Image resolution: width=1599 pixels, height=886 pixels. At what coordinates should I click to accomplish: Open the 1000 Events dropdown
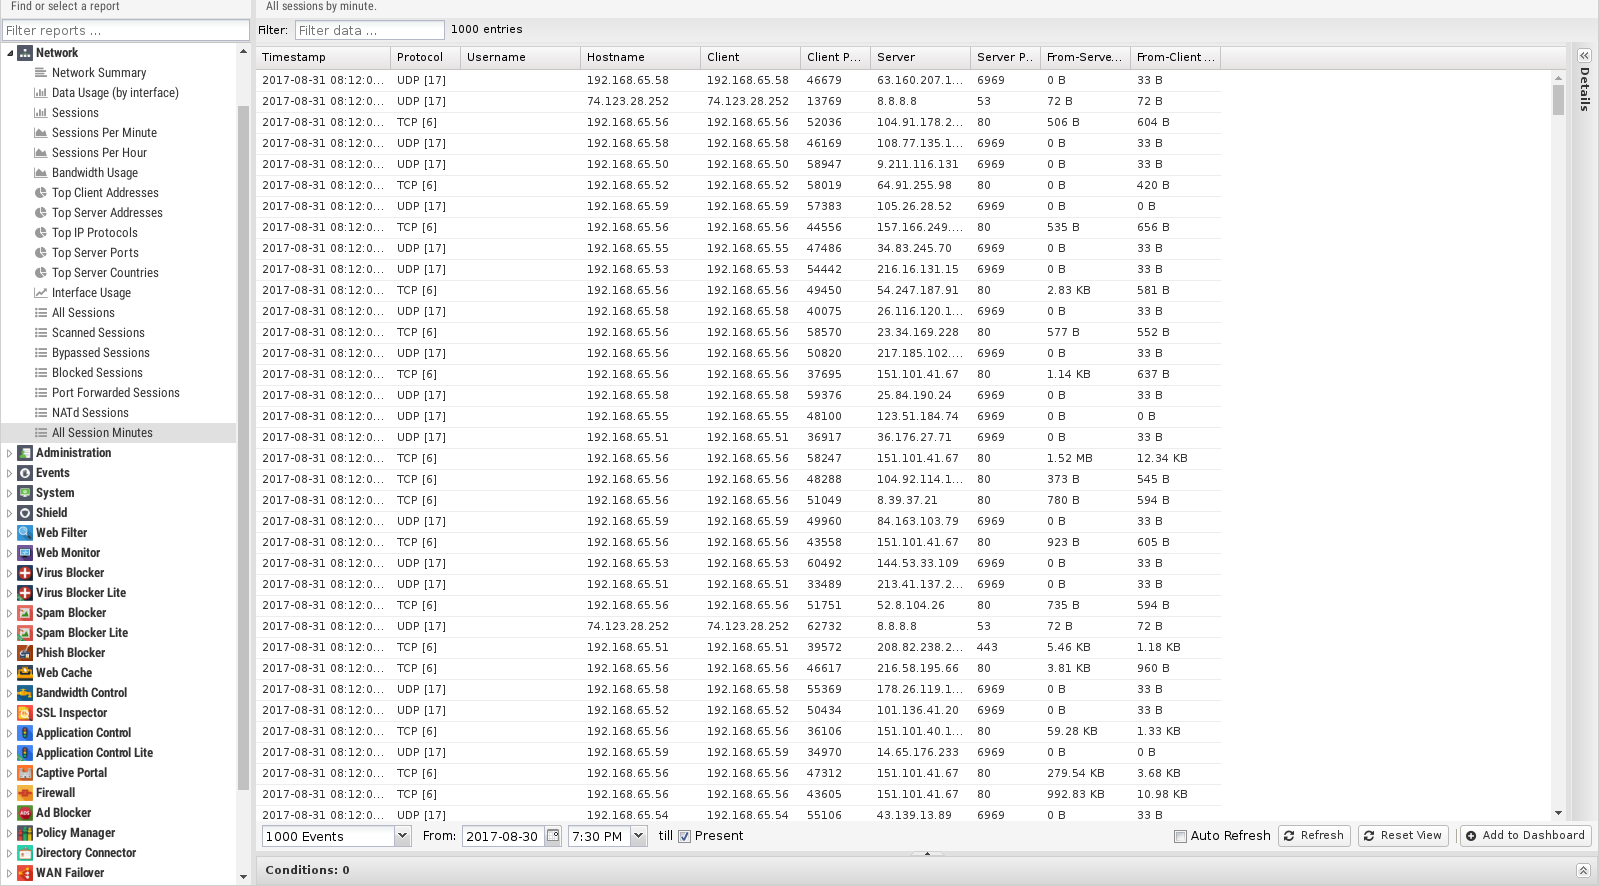[x=402, y=836]
